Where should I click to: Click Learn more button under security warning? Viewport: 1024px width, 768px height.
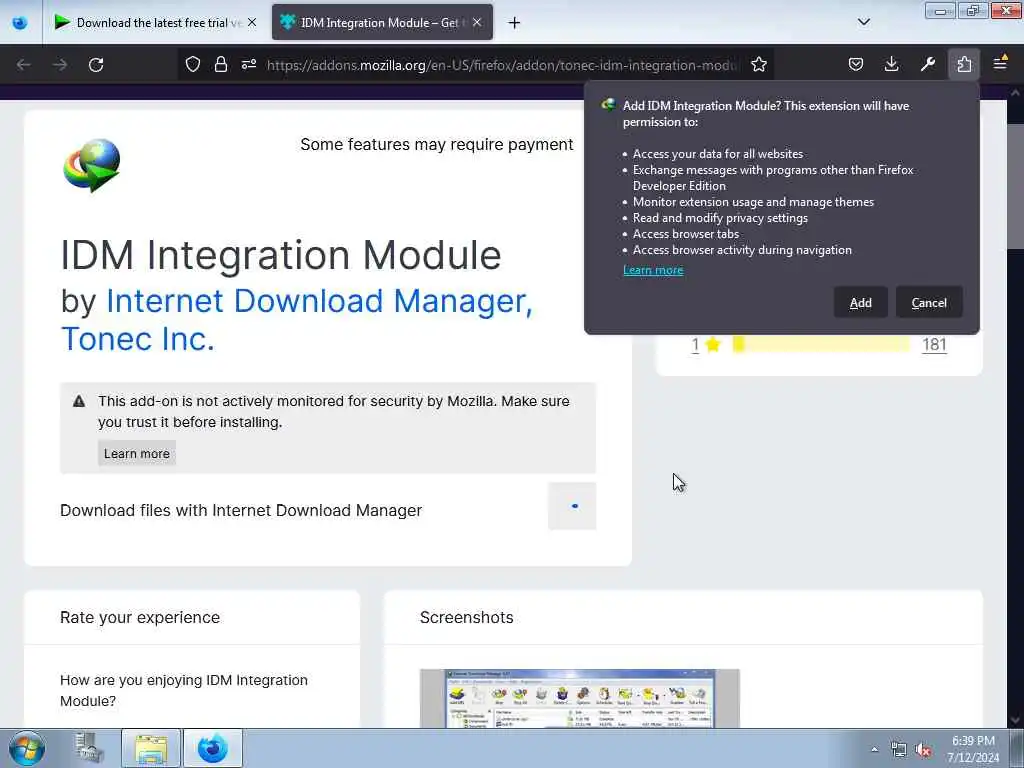tap(136, 453)
